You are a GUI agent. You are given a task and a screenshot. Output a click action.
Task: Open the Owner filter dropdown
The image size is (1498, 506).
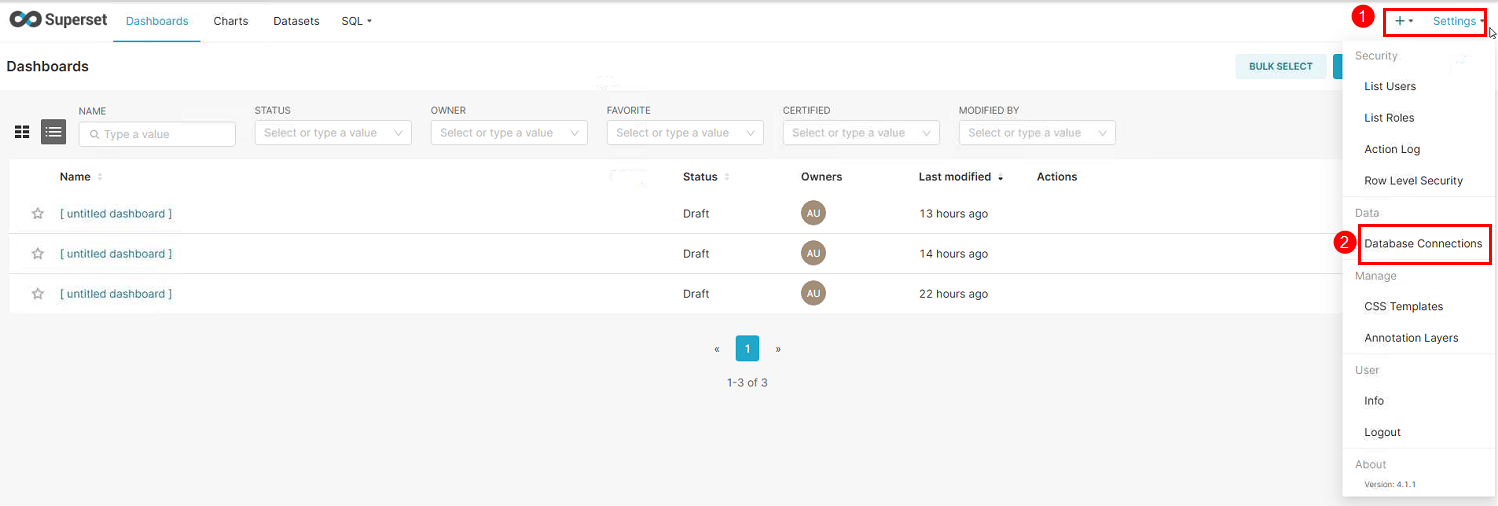[x=509, y=133]
